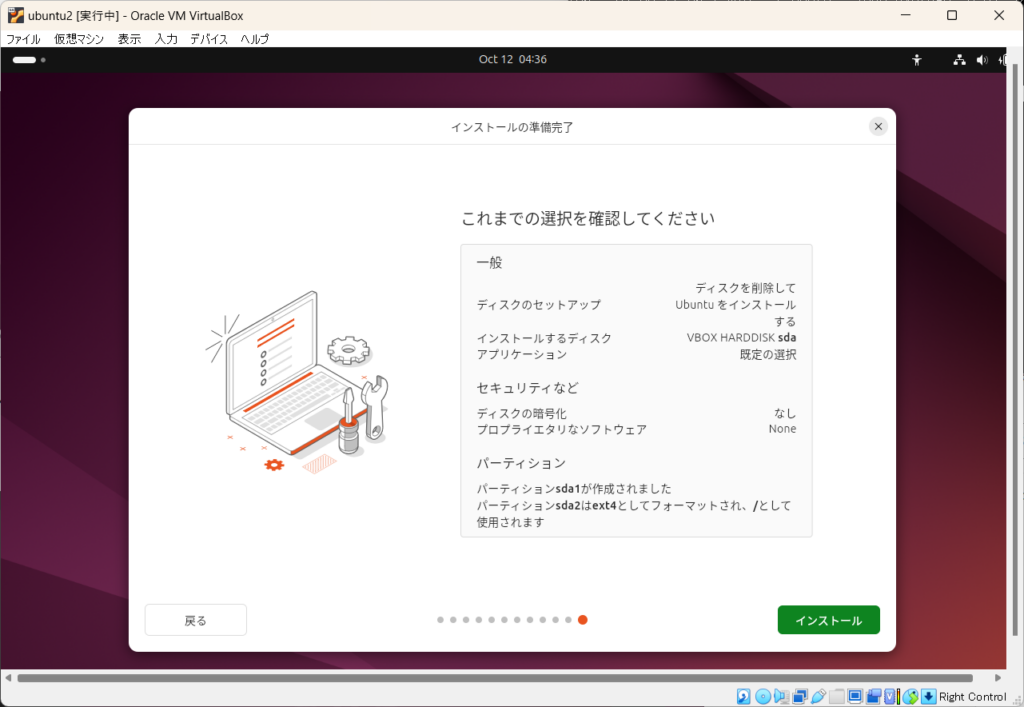The width and height of the screenshot is (1024, 707).
Task: Go back with the 戻る button
Action: (195, 620)
